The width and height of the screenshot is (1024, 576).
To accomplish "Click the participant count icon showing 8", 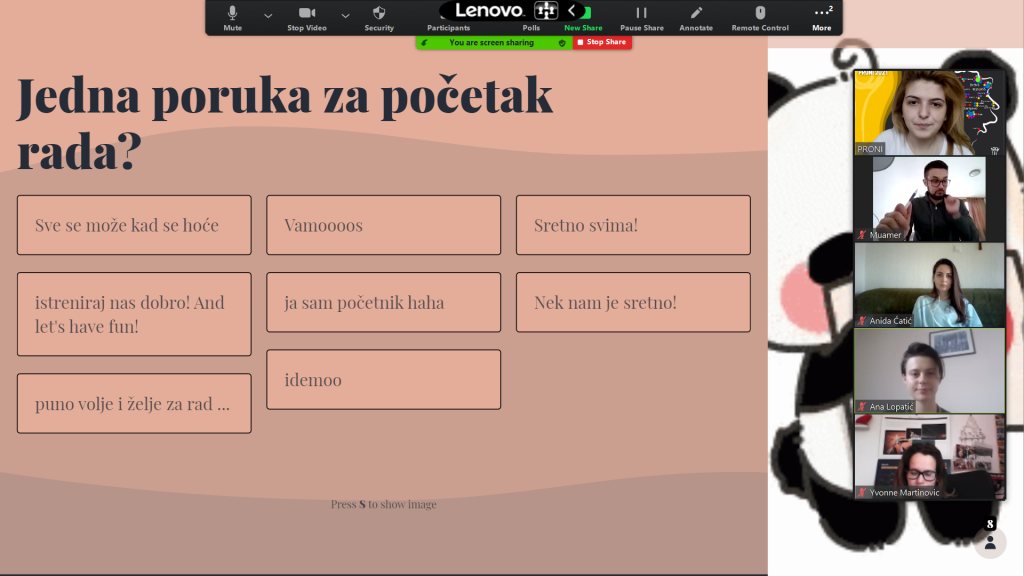I will click(x=989, y=539).
